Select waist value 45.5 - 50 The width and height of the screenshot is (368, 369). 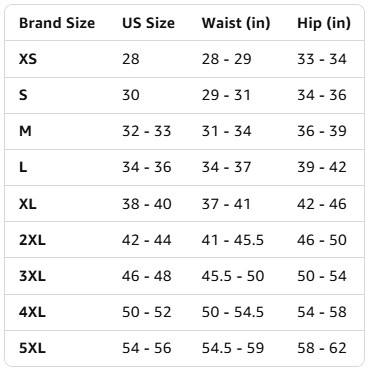point(233,276)
